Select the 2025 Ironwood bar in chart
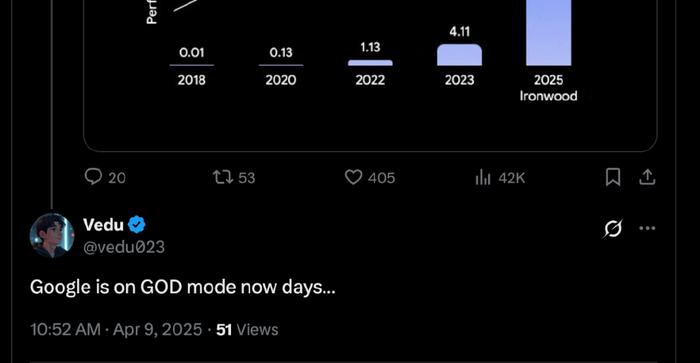 point(549,33)
